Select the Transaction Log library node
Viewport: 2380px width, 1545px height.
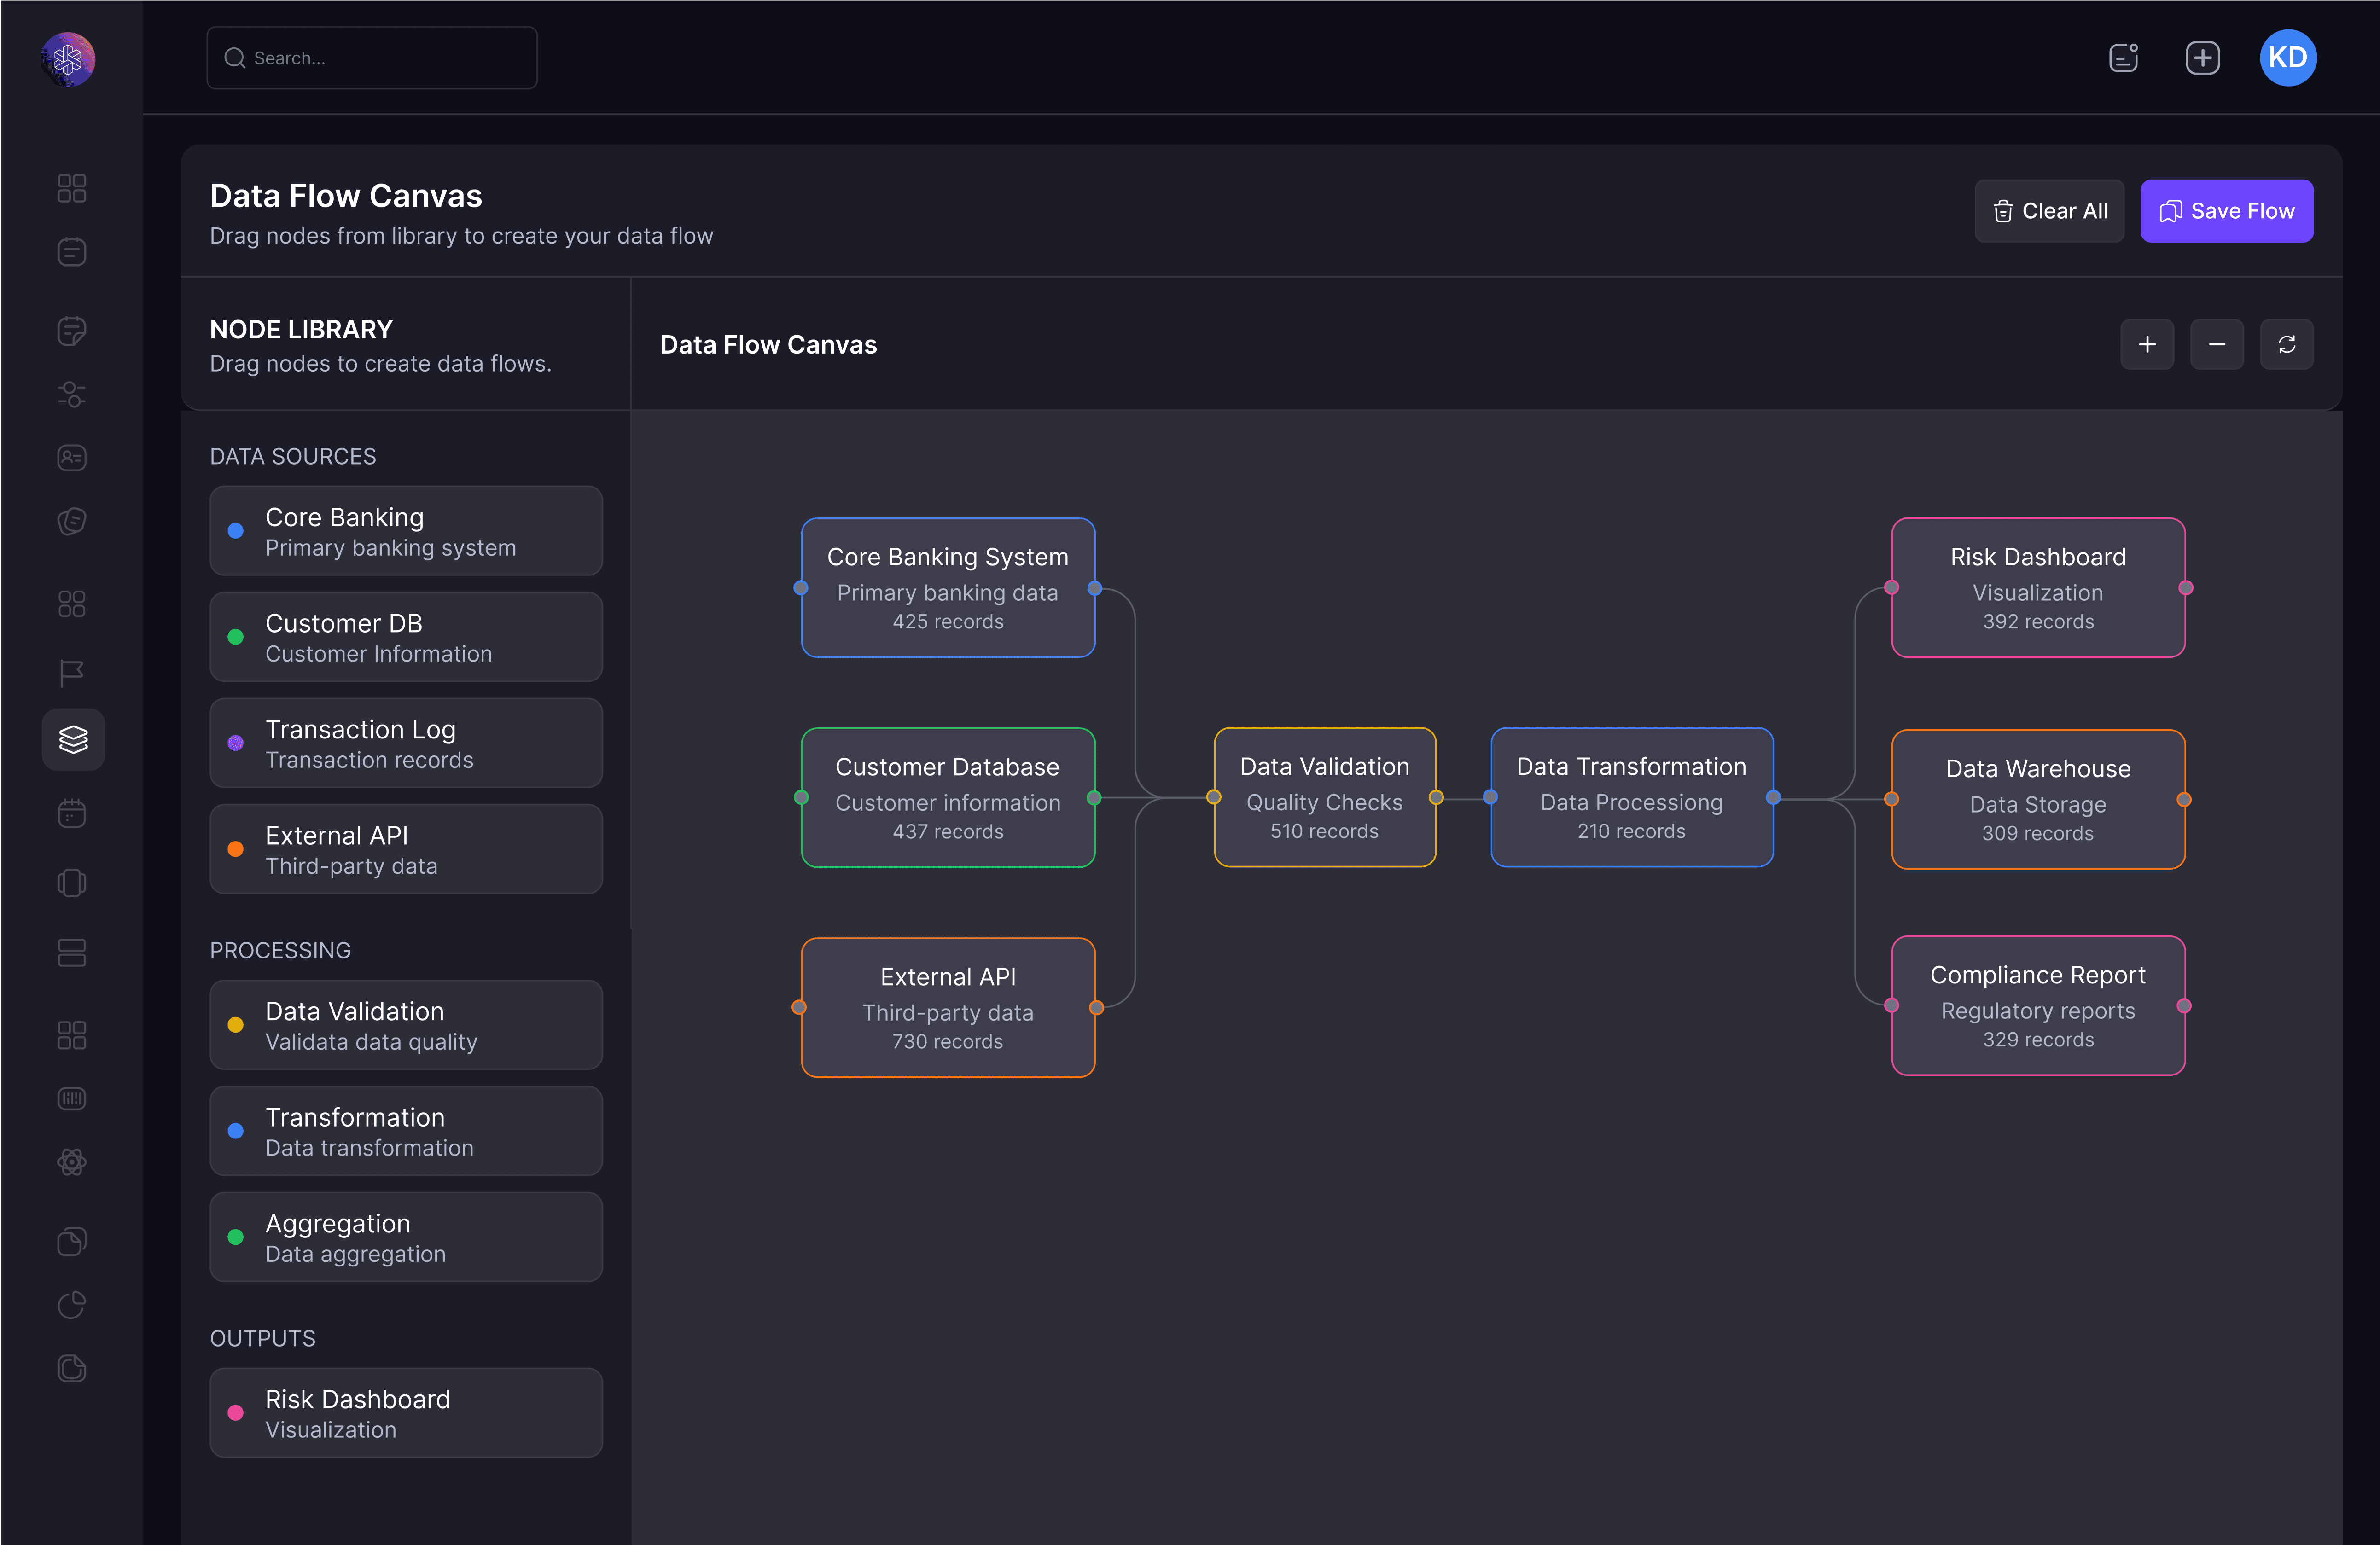coord(405,743)
